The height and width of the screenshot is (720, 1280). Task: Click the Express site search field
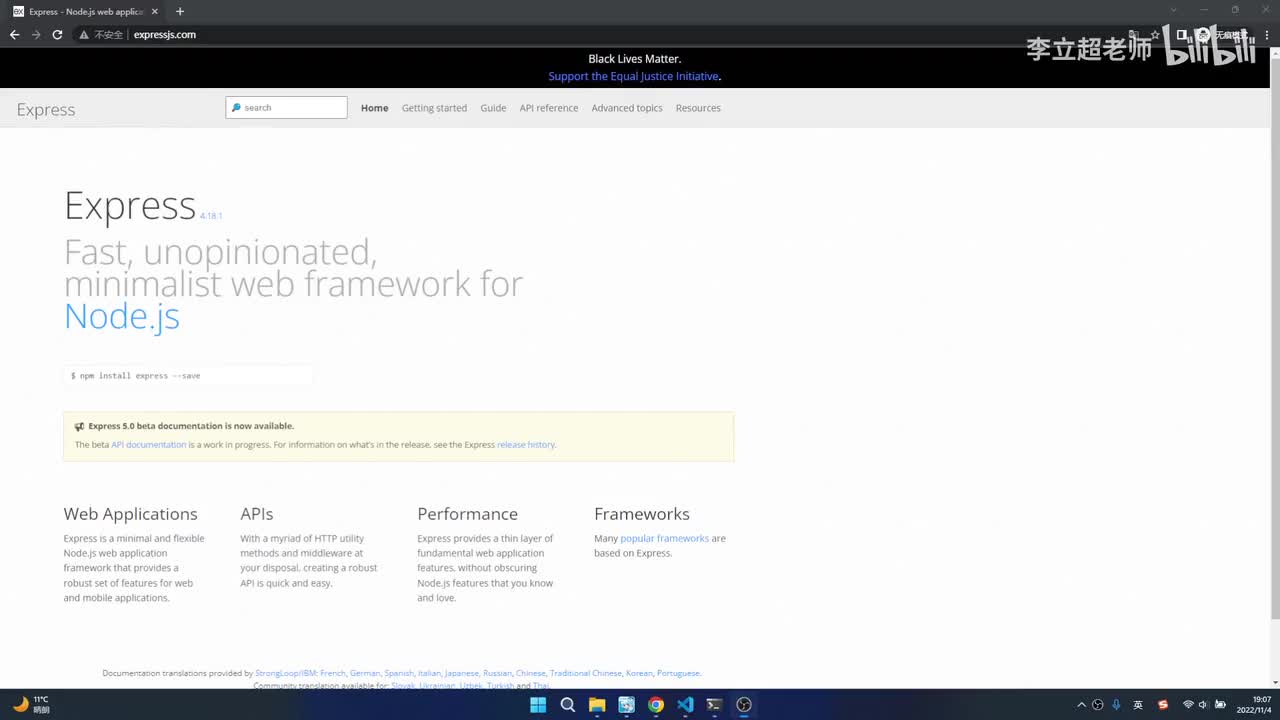(287, 107)
